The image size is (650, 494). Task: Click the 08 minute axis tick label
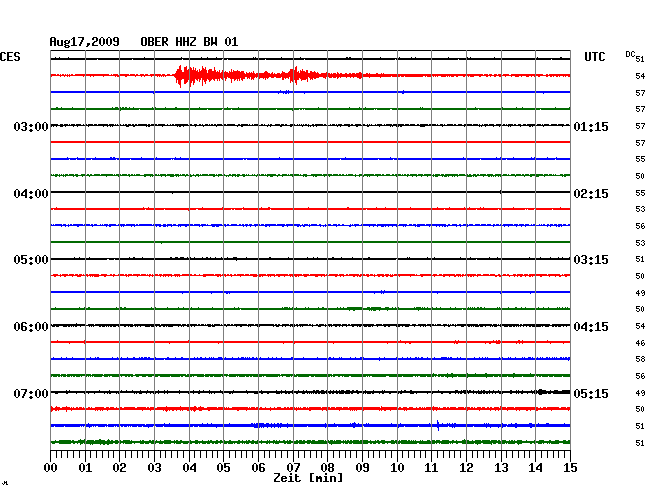(327, 468)
